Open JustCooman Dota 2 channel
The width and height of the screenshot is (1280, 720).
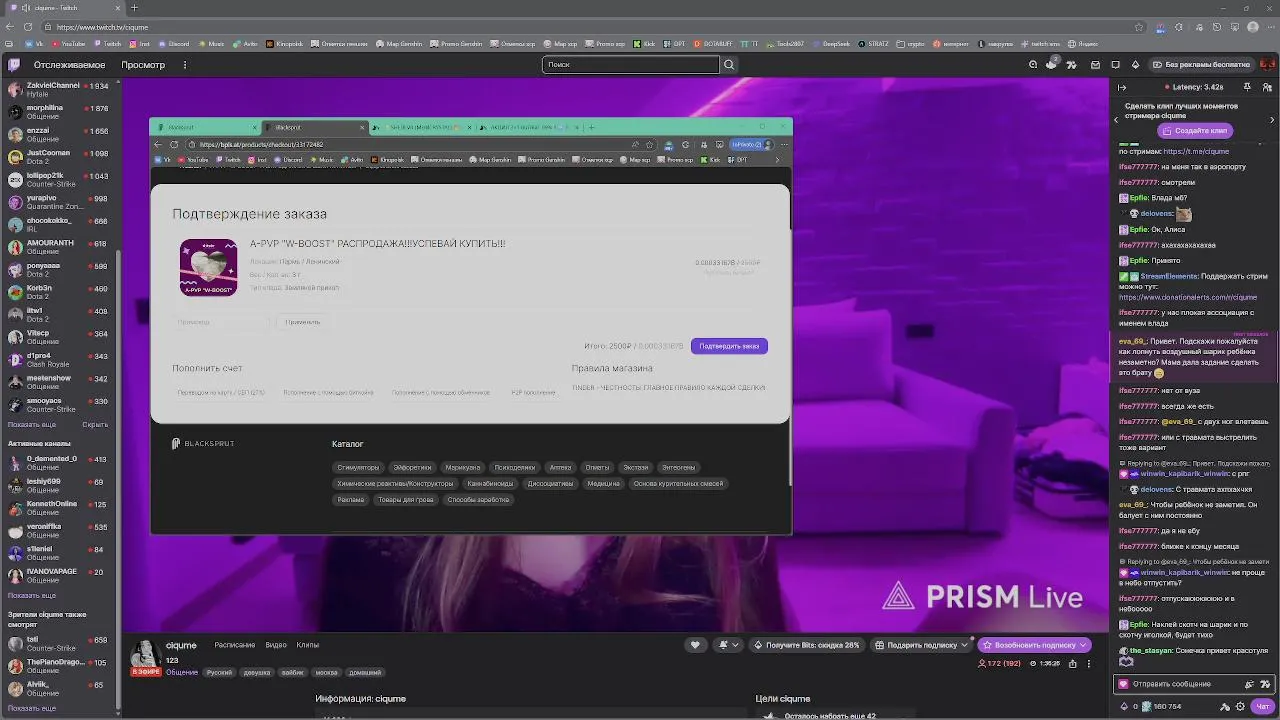[x=58, y=157]
